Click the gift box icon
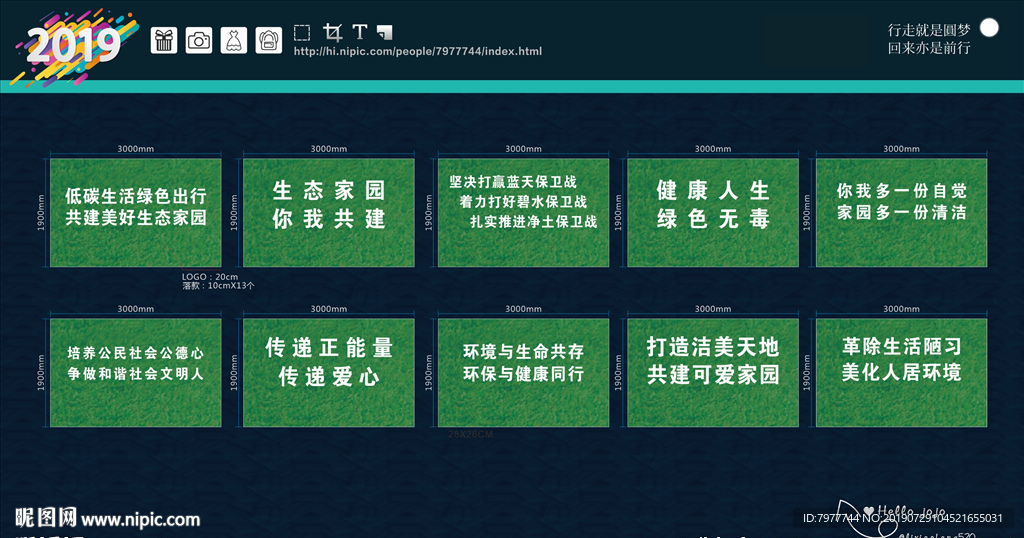Viewport: 1024px width, 538px height. tap(164, 40)
